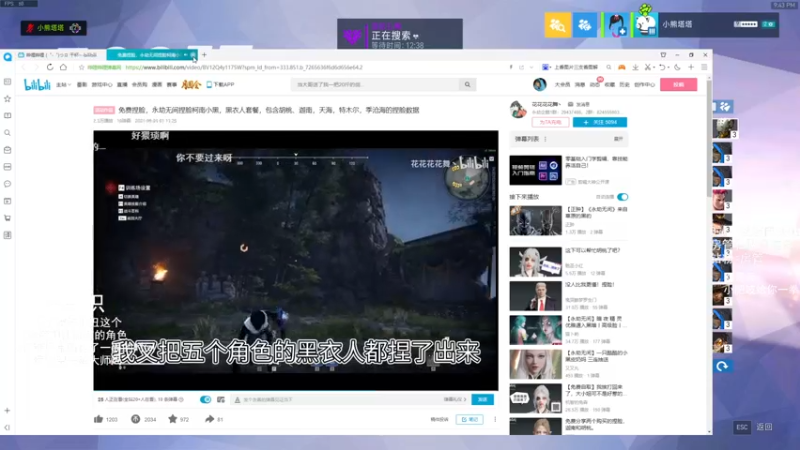Click the like thumbs-up icon below video
This screenshot has height=450, width=800.
pyautogui.click(x=98, y=419)
